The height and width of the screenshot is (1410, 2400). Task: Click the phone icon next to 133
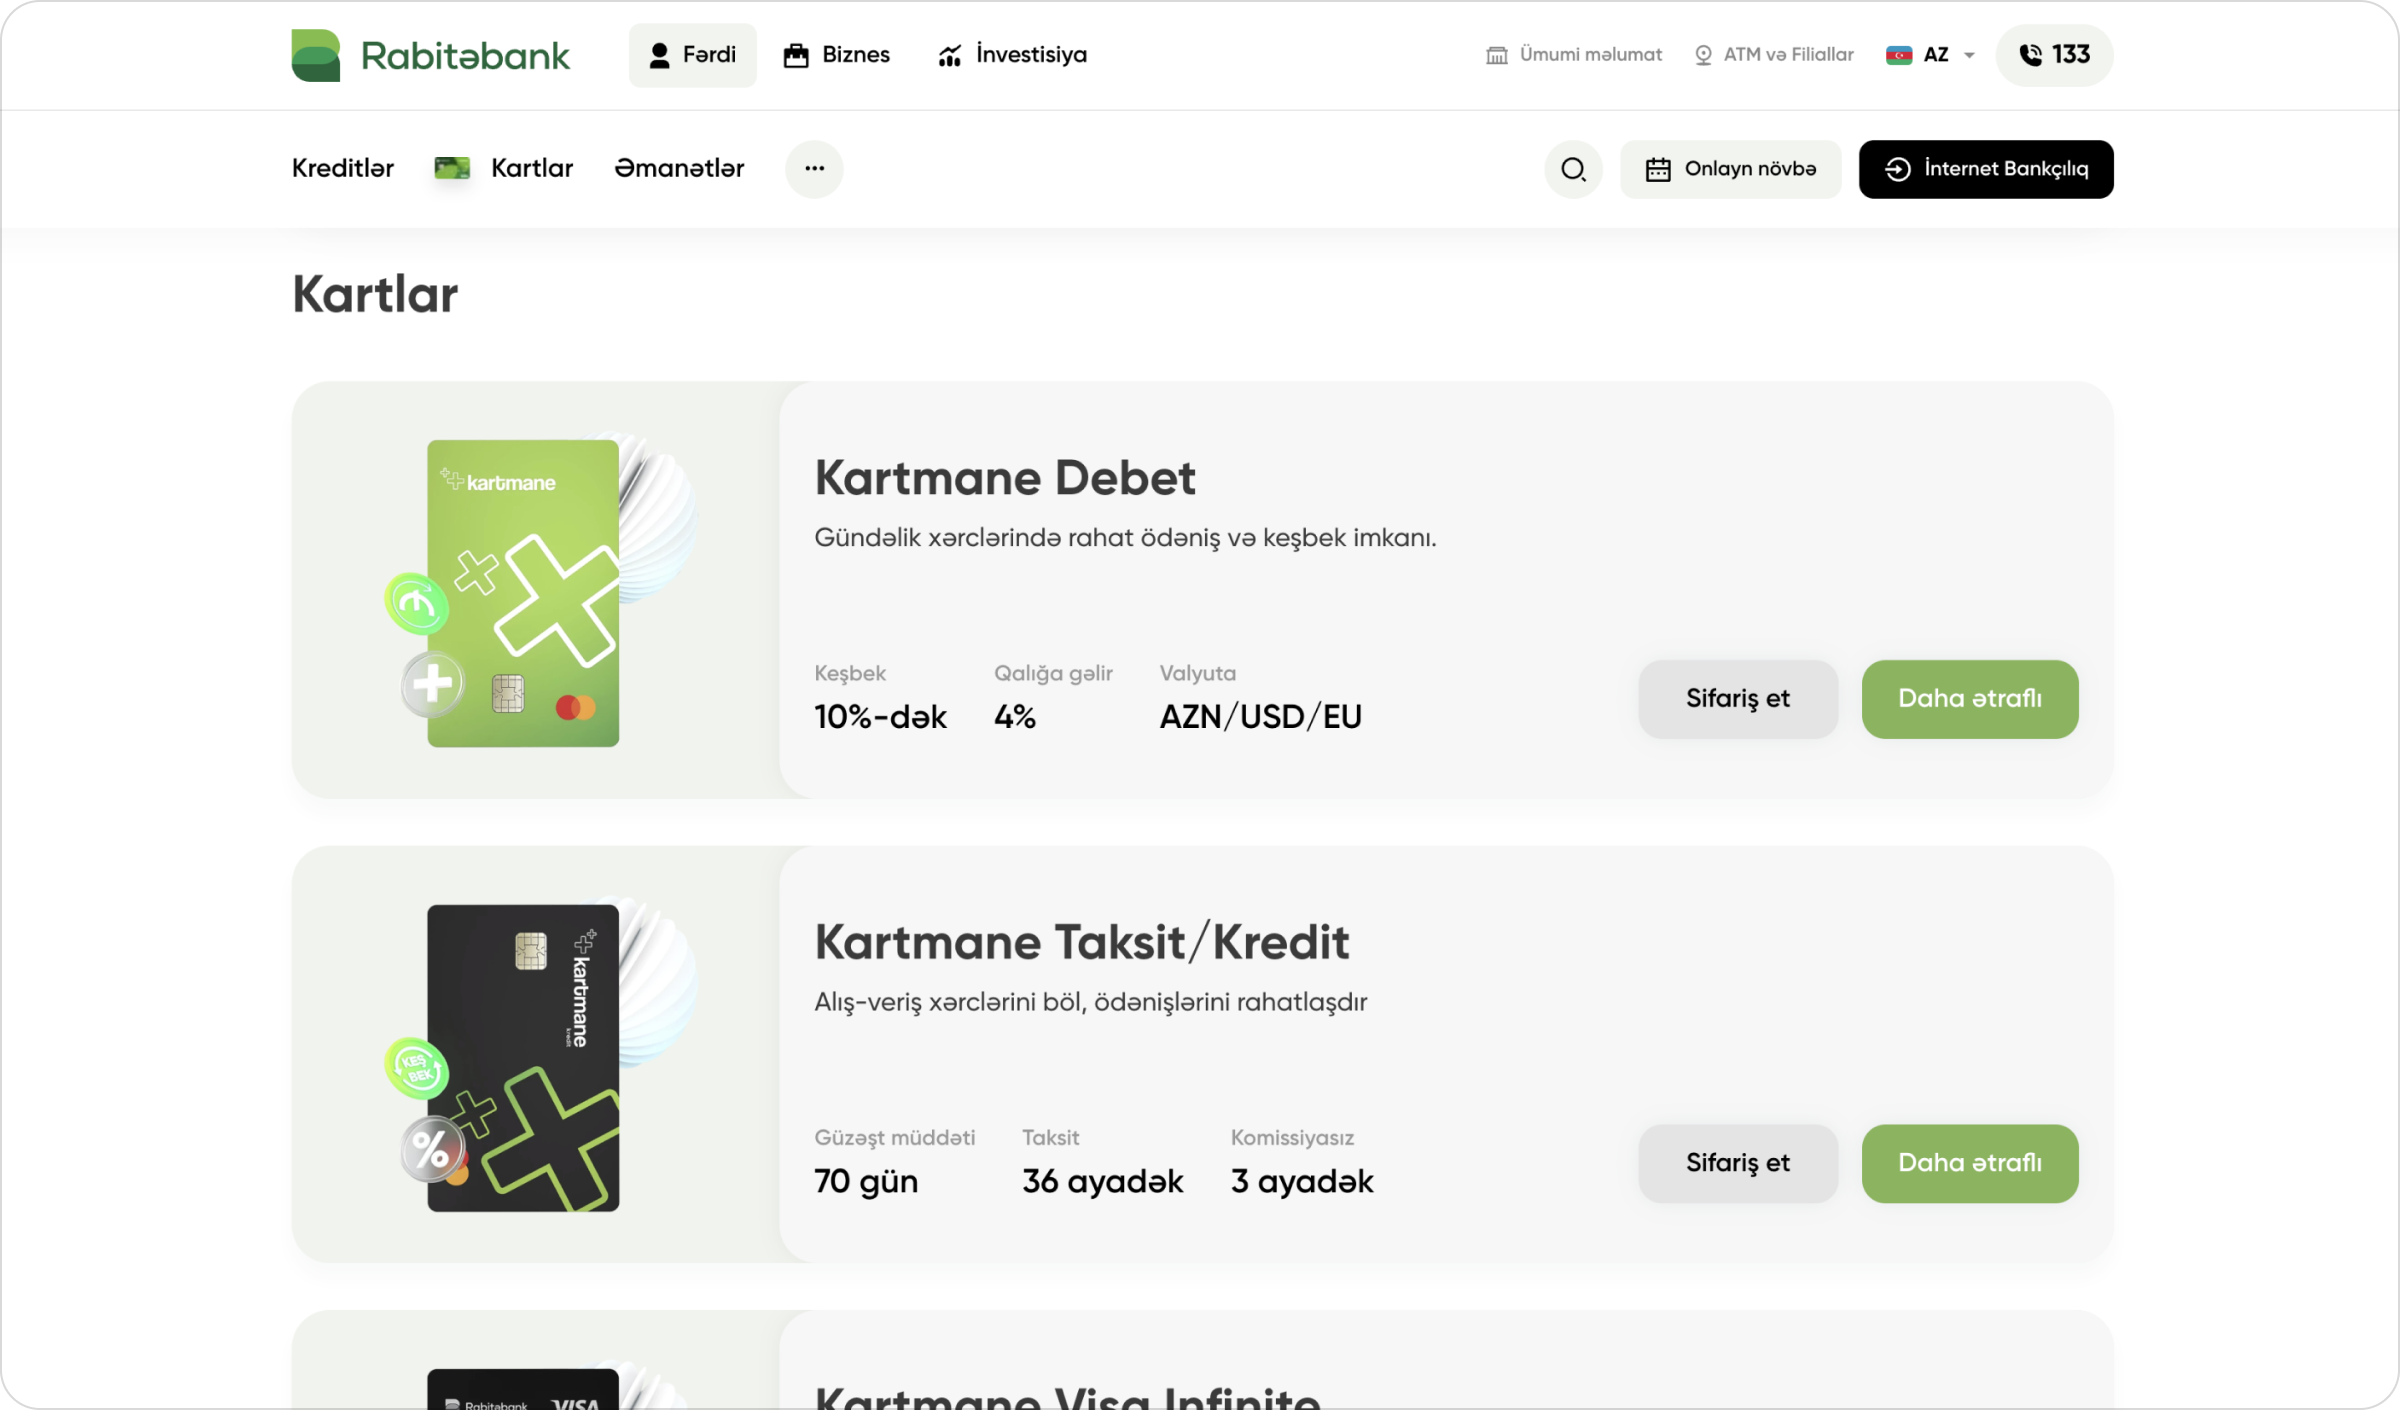coord(2030,55)
